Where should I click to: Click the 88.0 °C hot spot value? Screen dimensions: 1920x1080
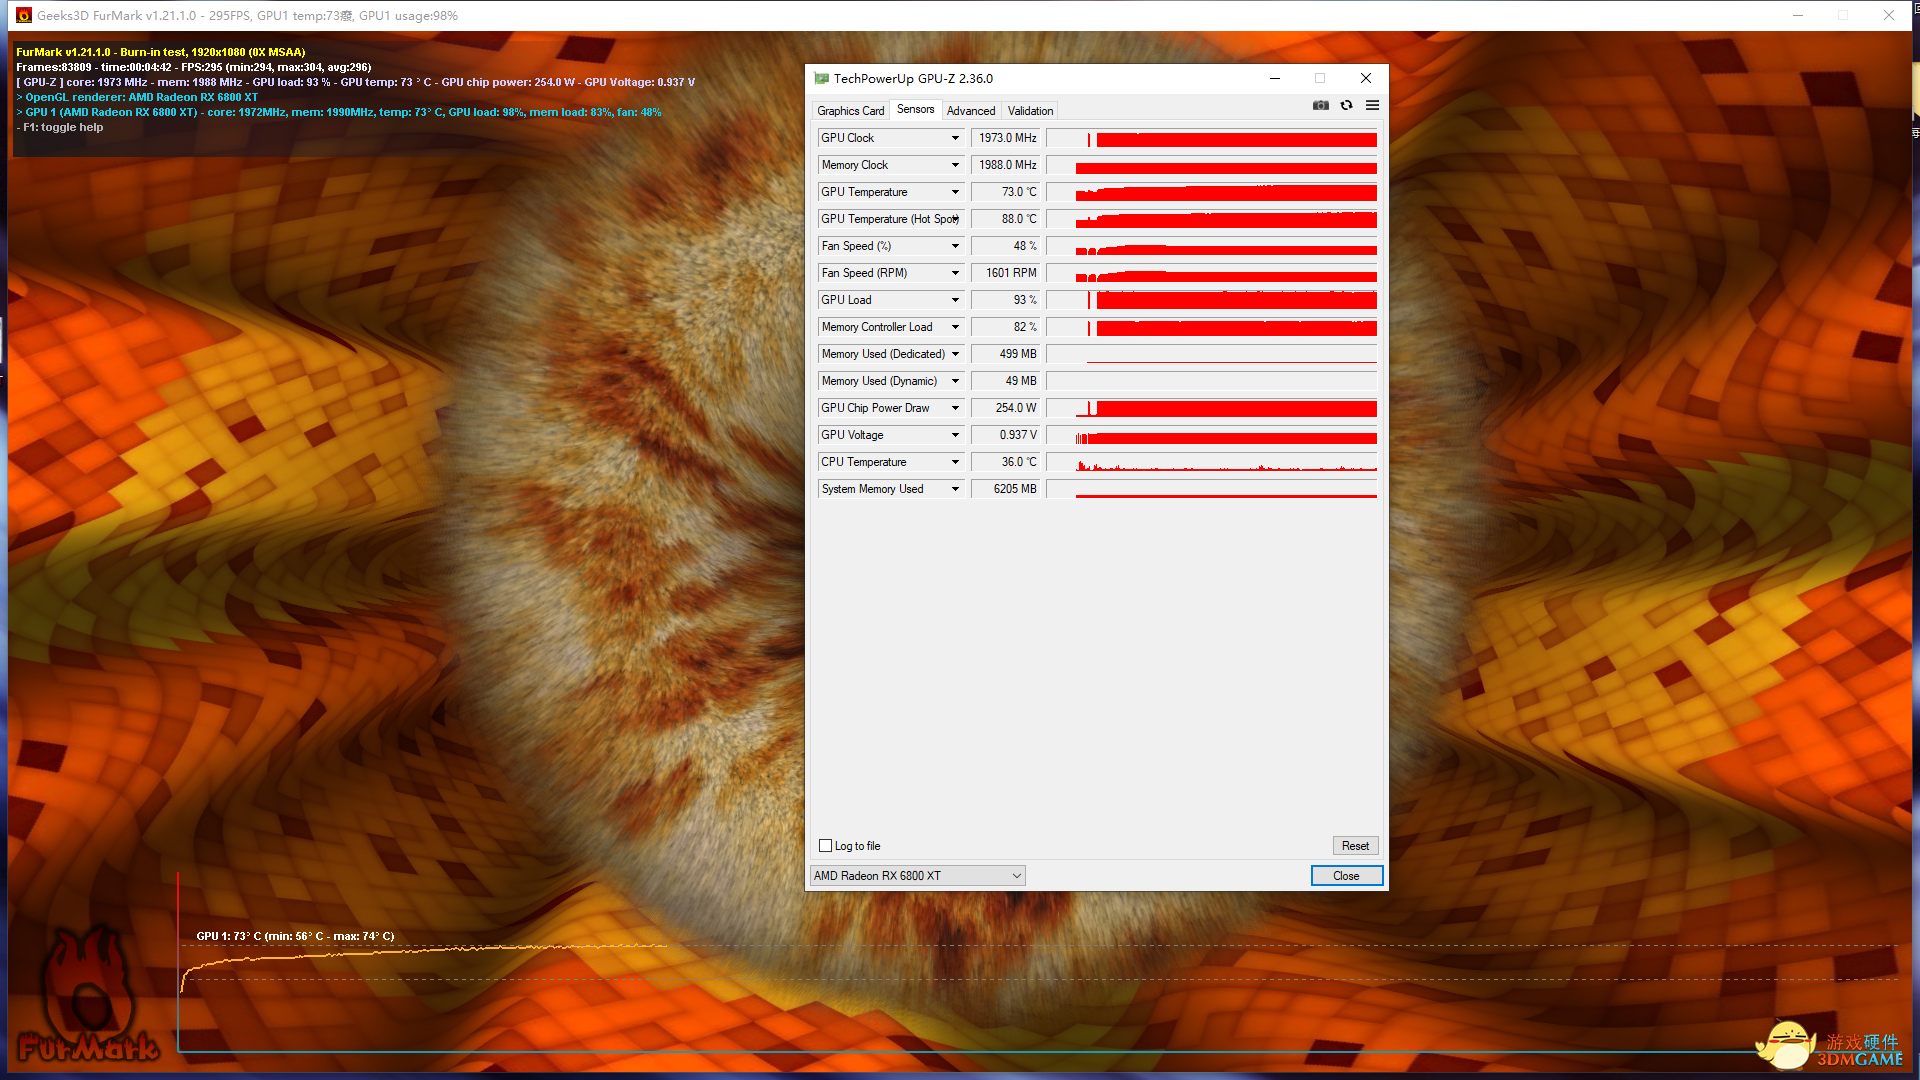click(1005, 219)
